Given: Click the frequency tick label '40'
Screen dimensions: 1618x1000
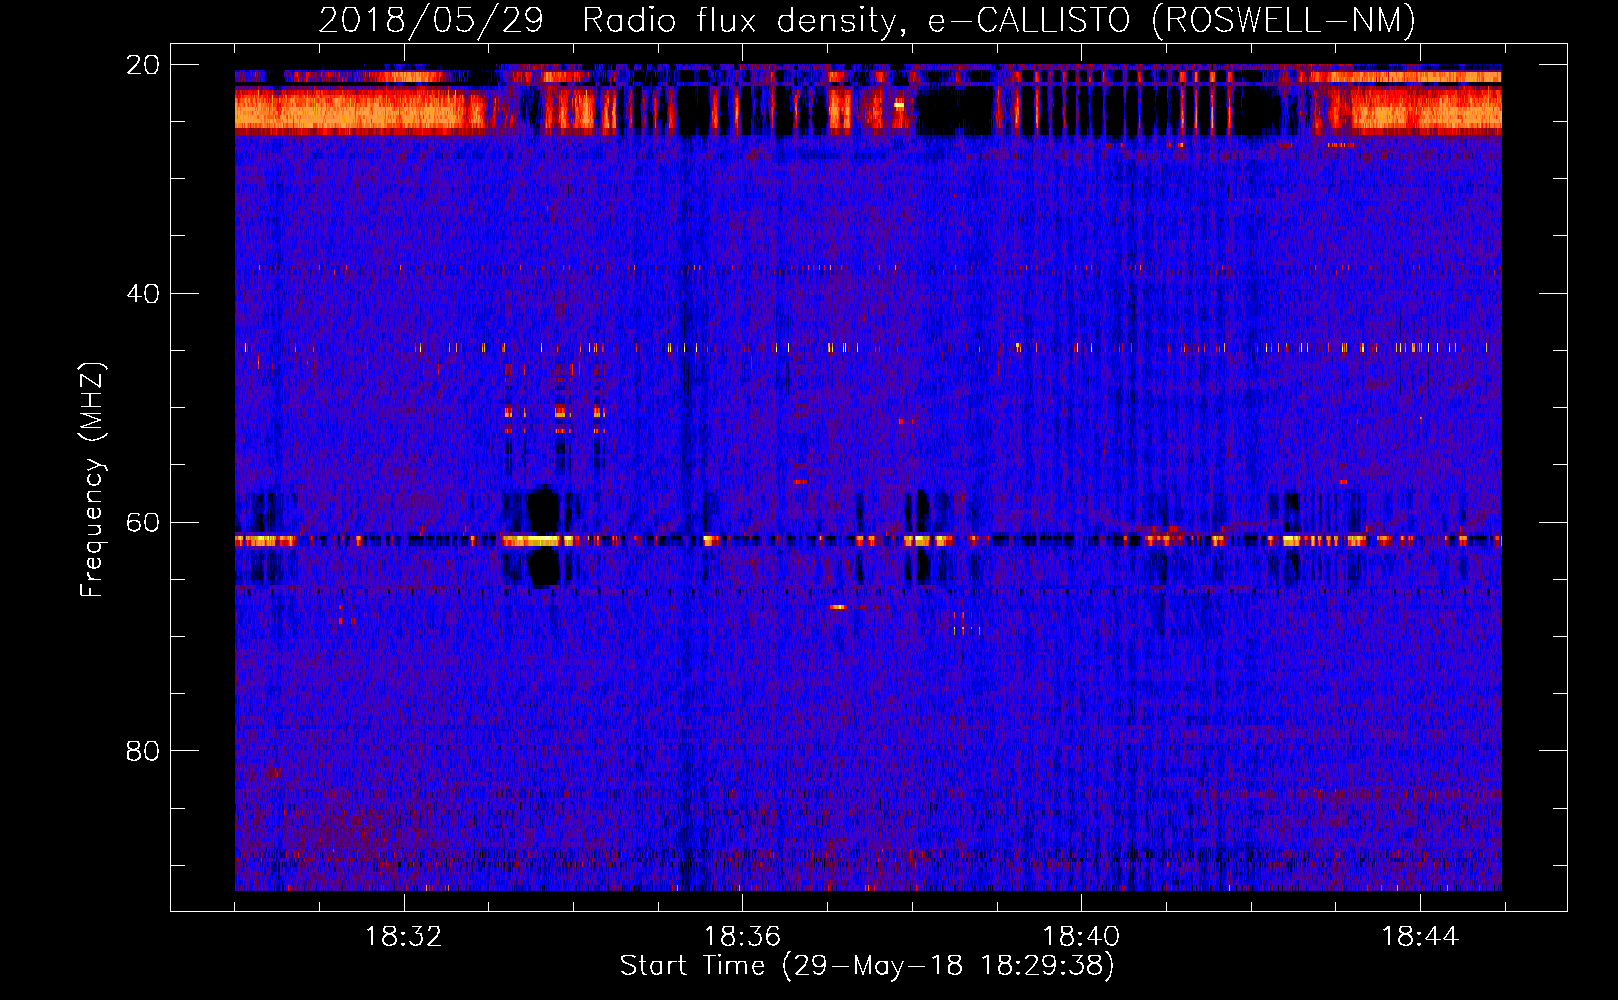Looking at the screenshot, I should pos(142,294).
